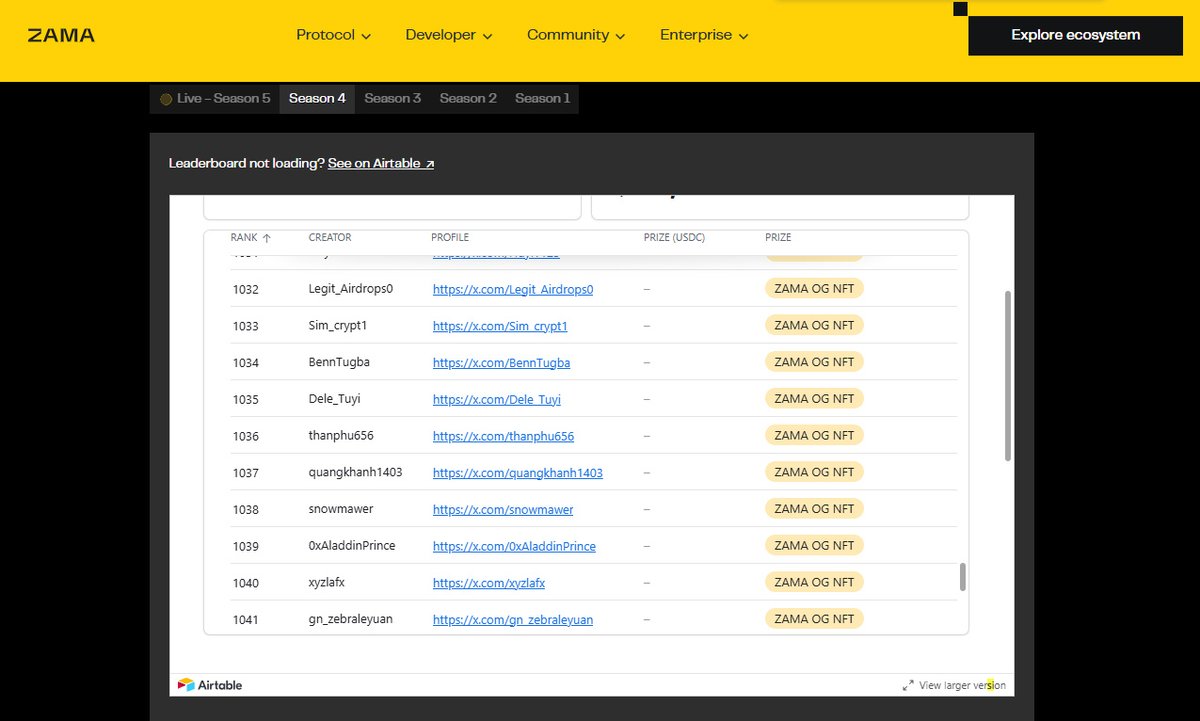Click the ZAMA OG NFT tag for rank 1032
The height and width of the screenshot is (721, 1200).
814,289
